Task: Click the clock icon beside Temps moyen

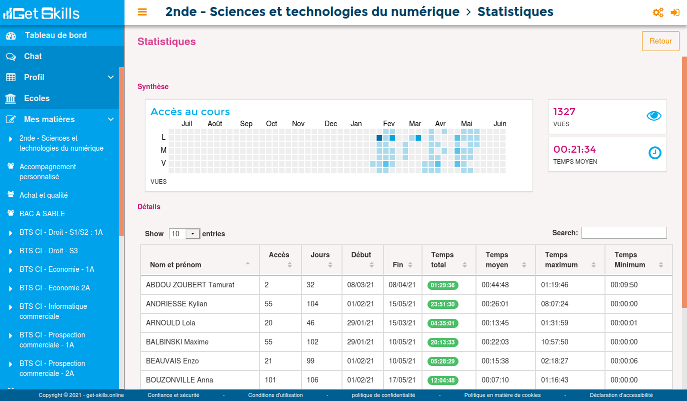Action: tap(654, 153)
